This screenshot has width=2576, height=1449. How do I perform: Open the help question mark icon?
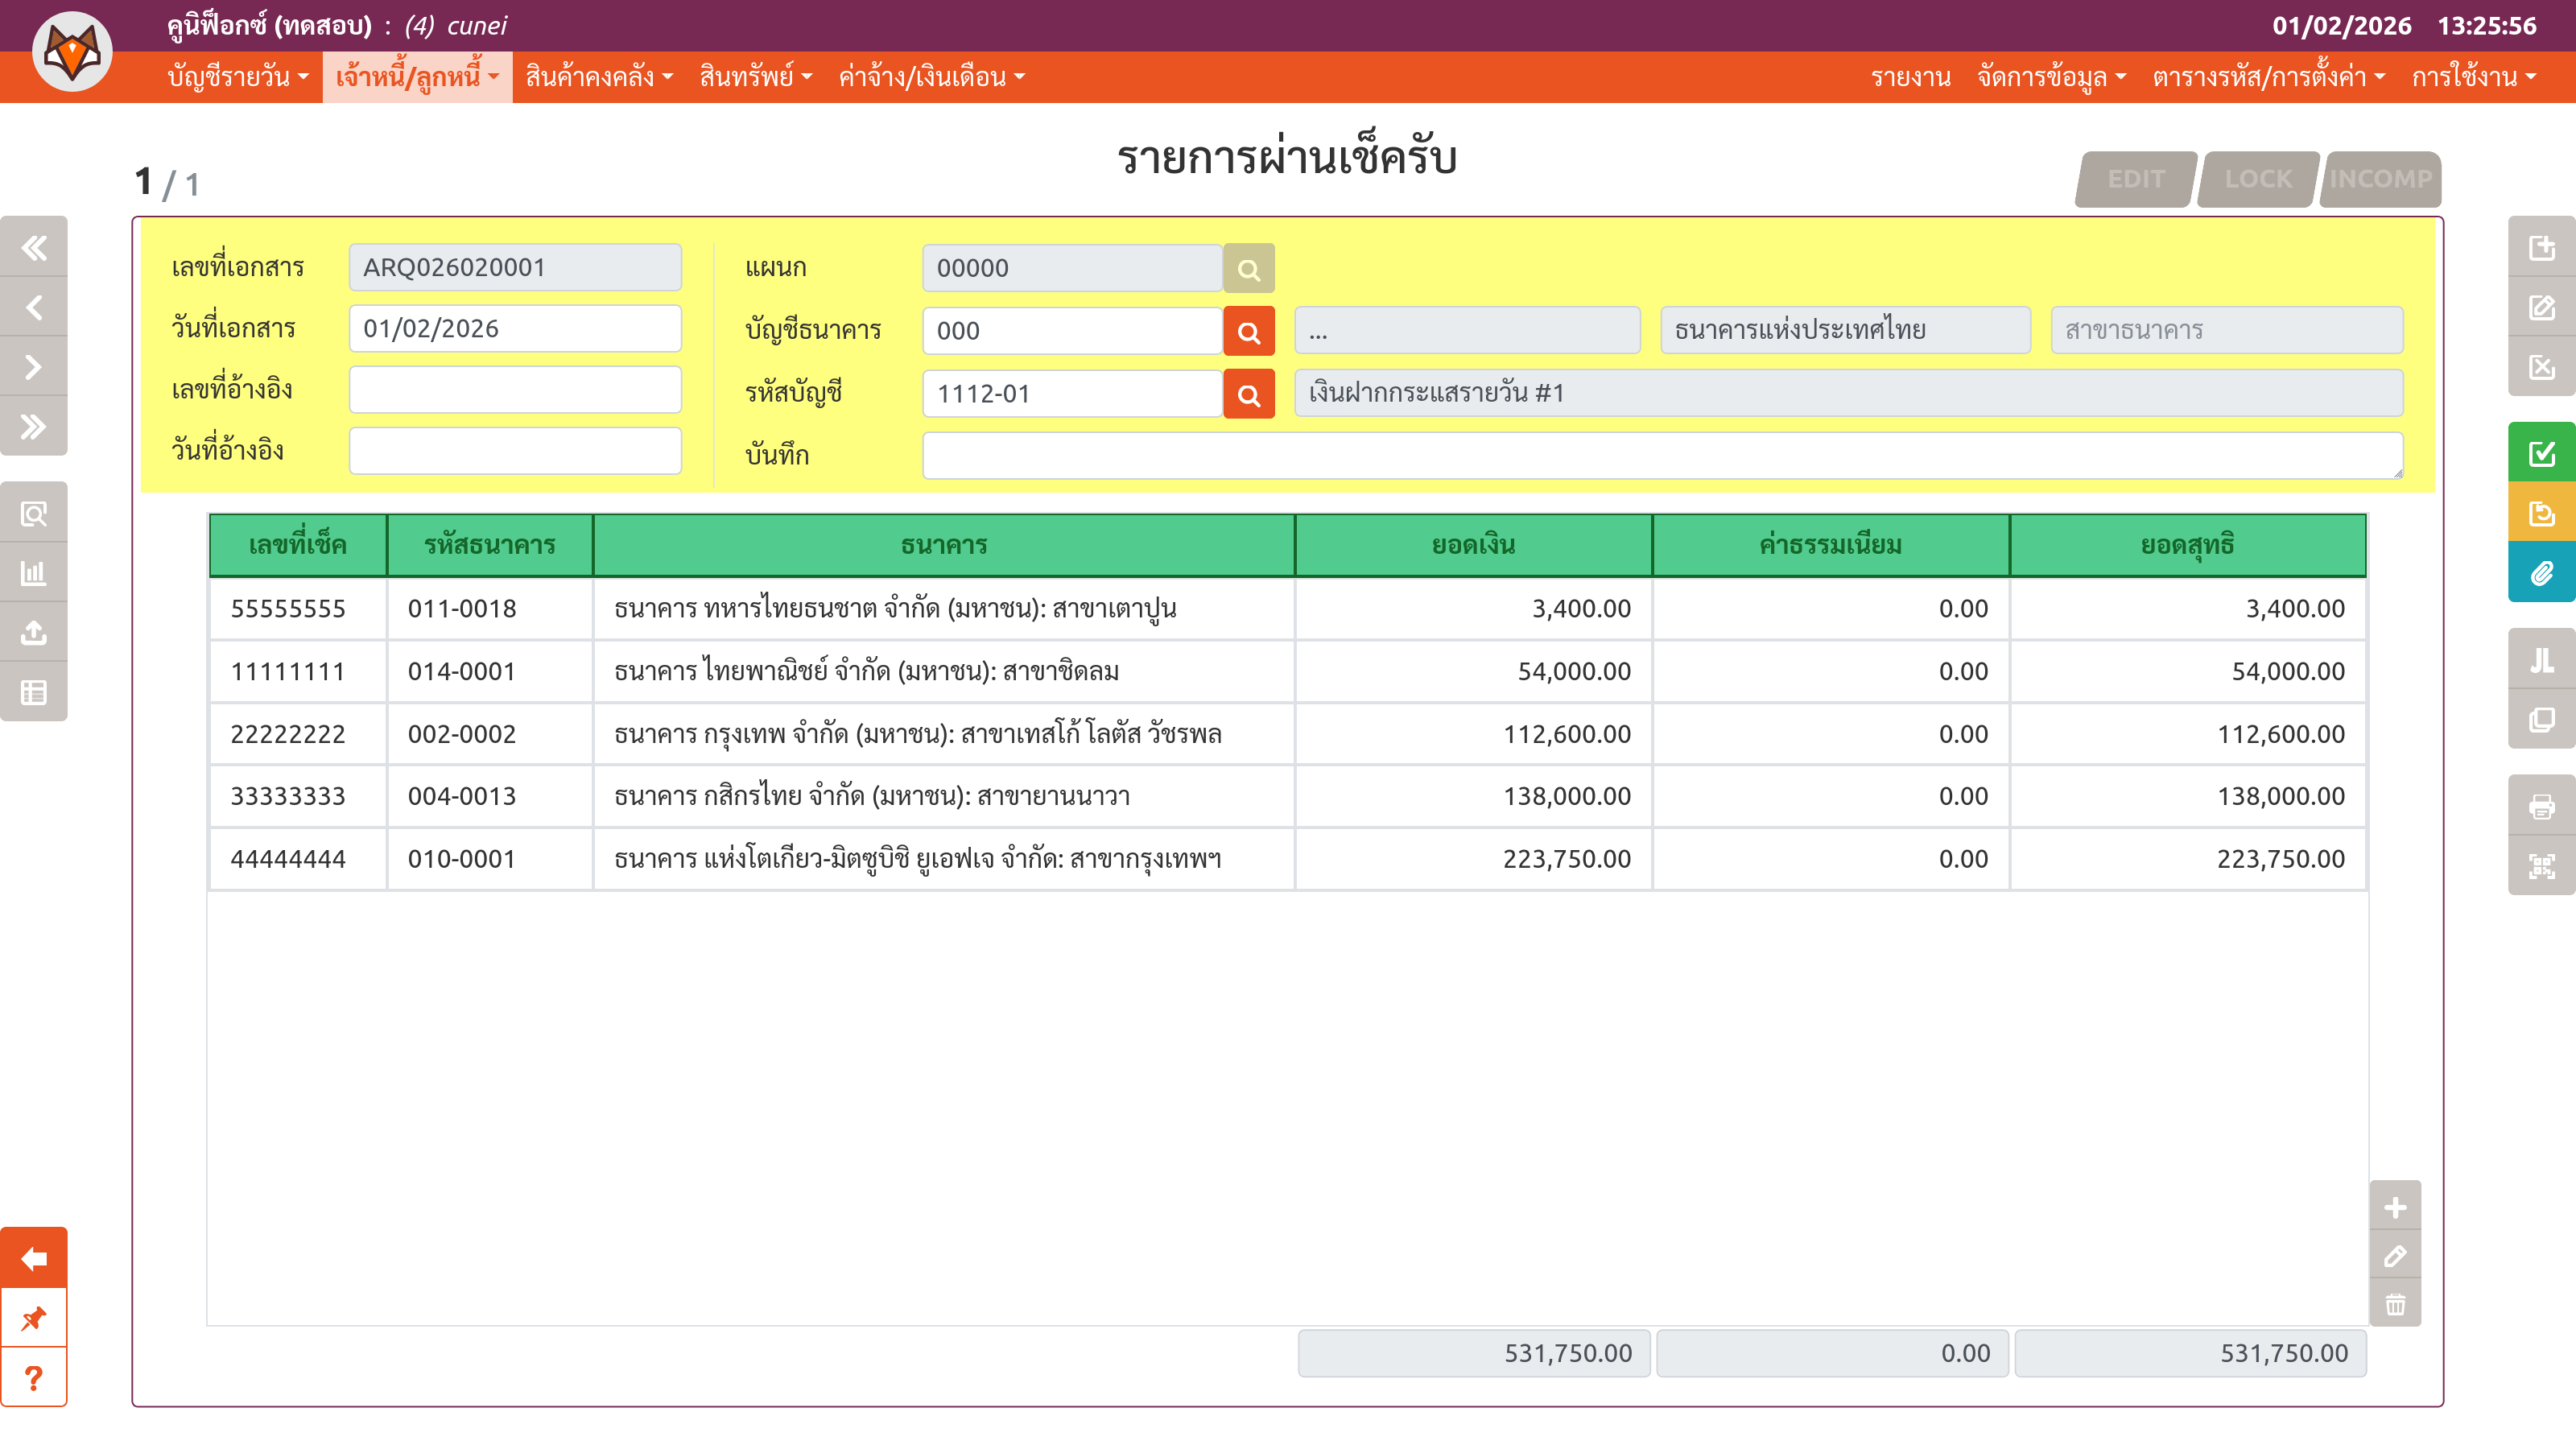tap(34, 1378)
